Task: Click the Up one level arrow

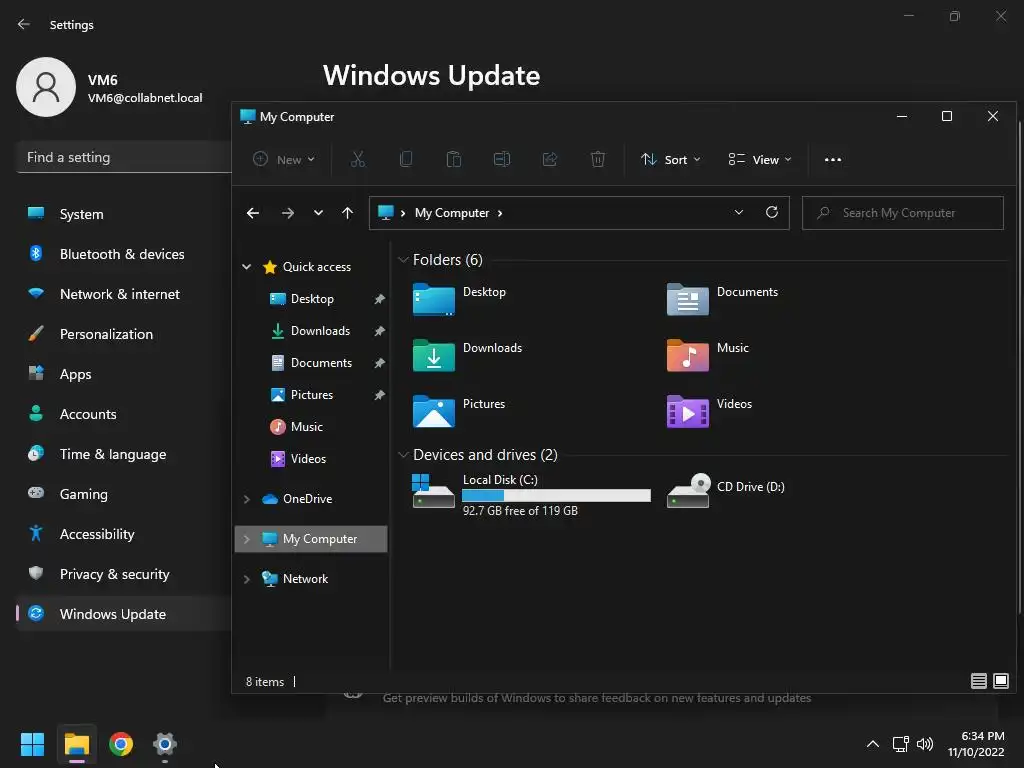Action: tap(347, 213)
